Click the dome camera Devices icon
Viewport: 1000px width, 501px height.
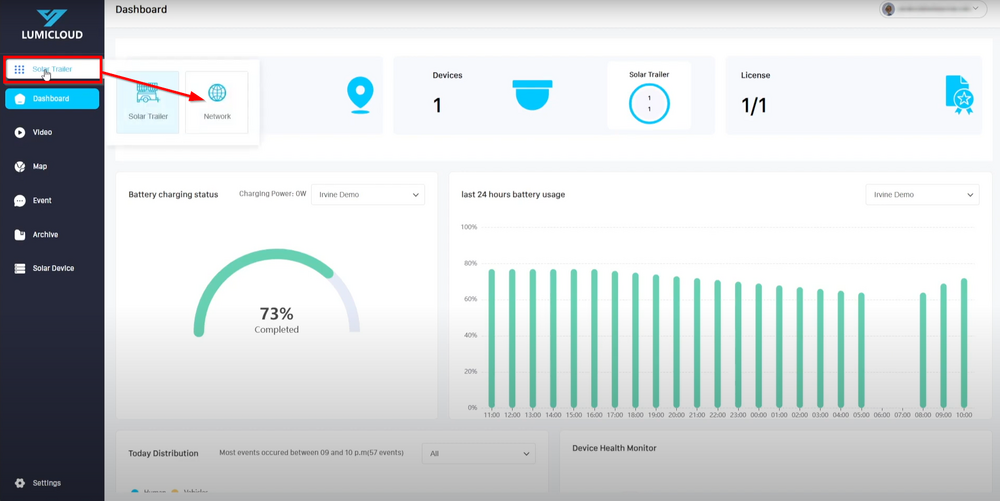pyautogui.click(x=532, y=95)
